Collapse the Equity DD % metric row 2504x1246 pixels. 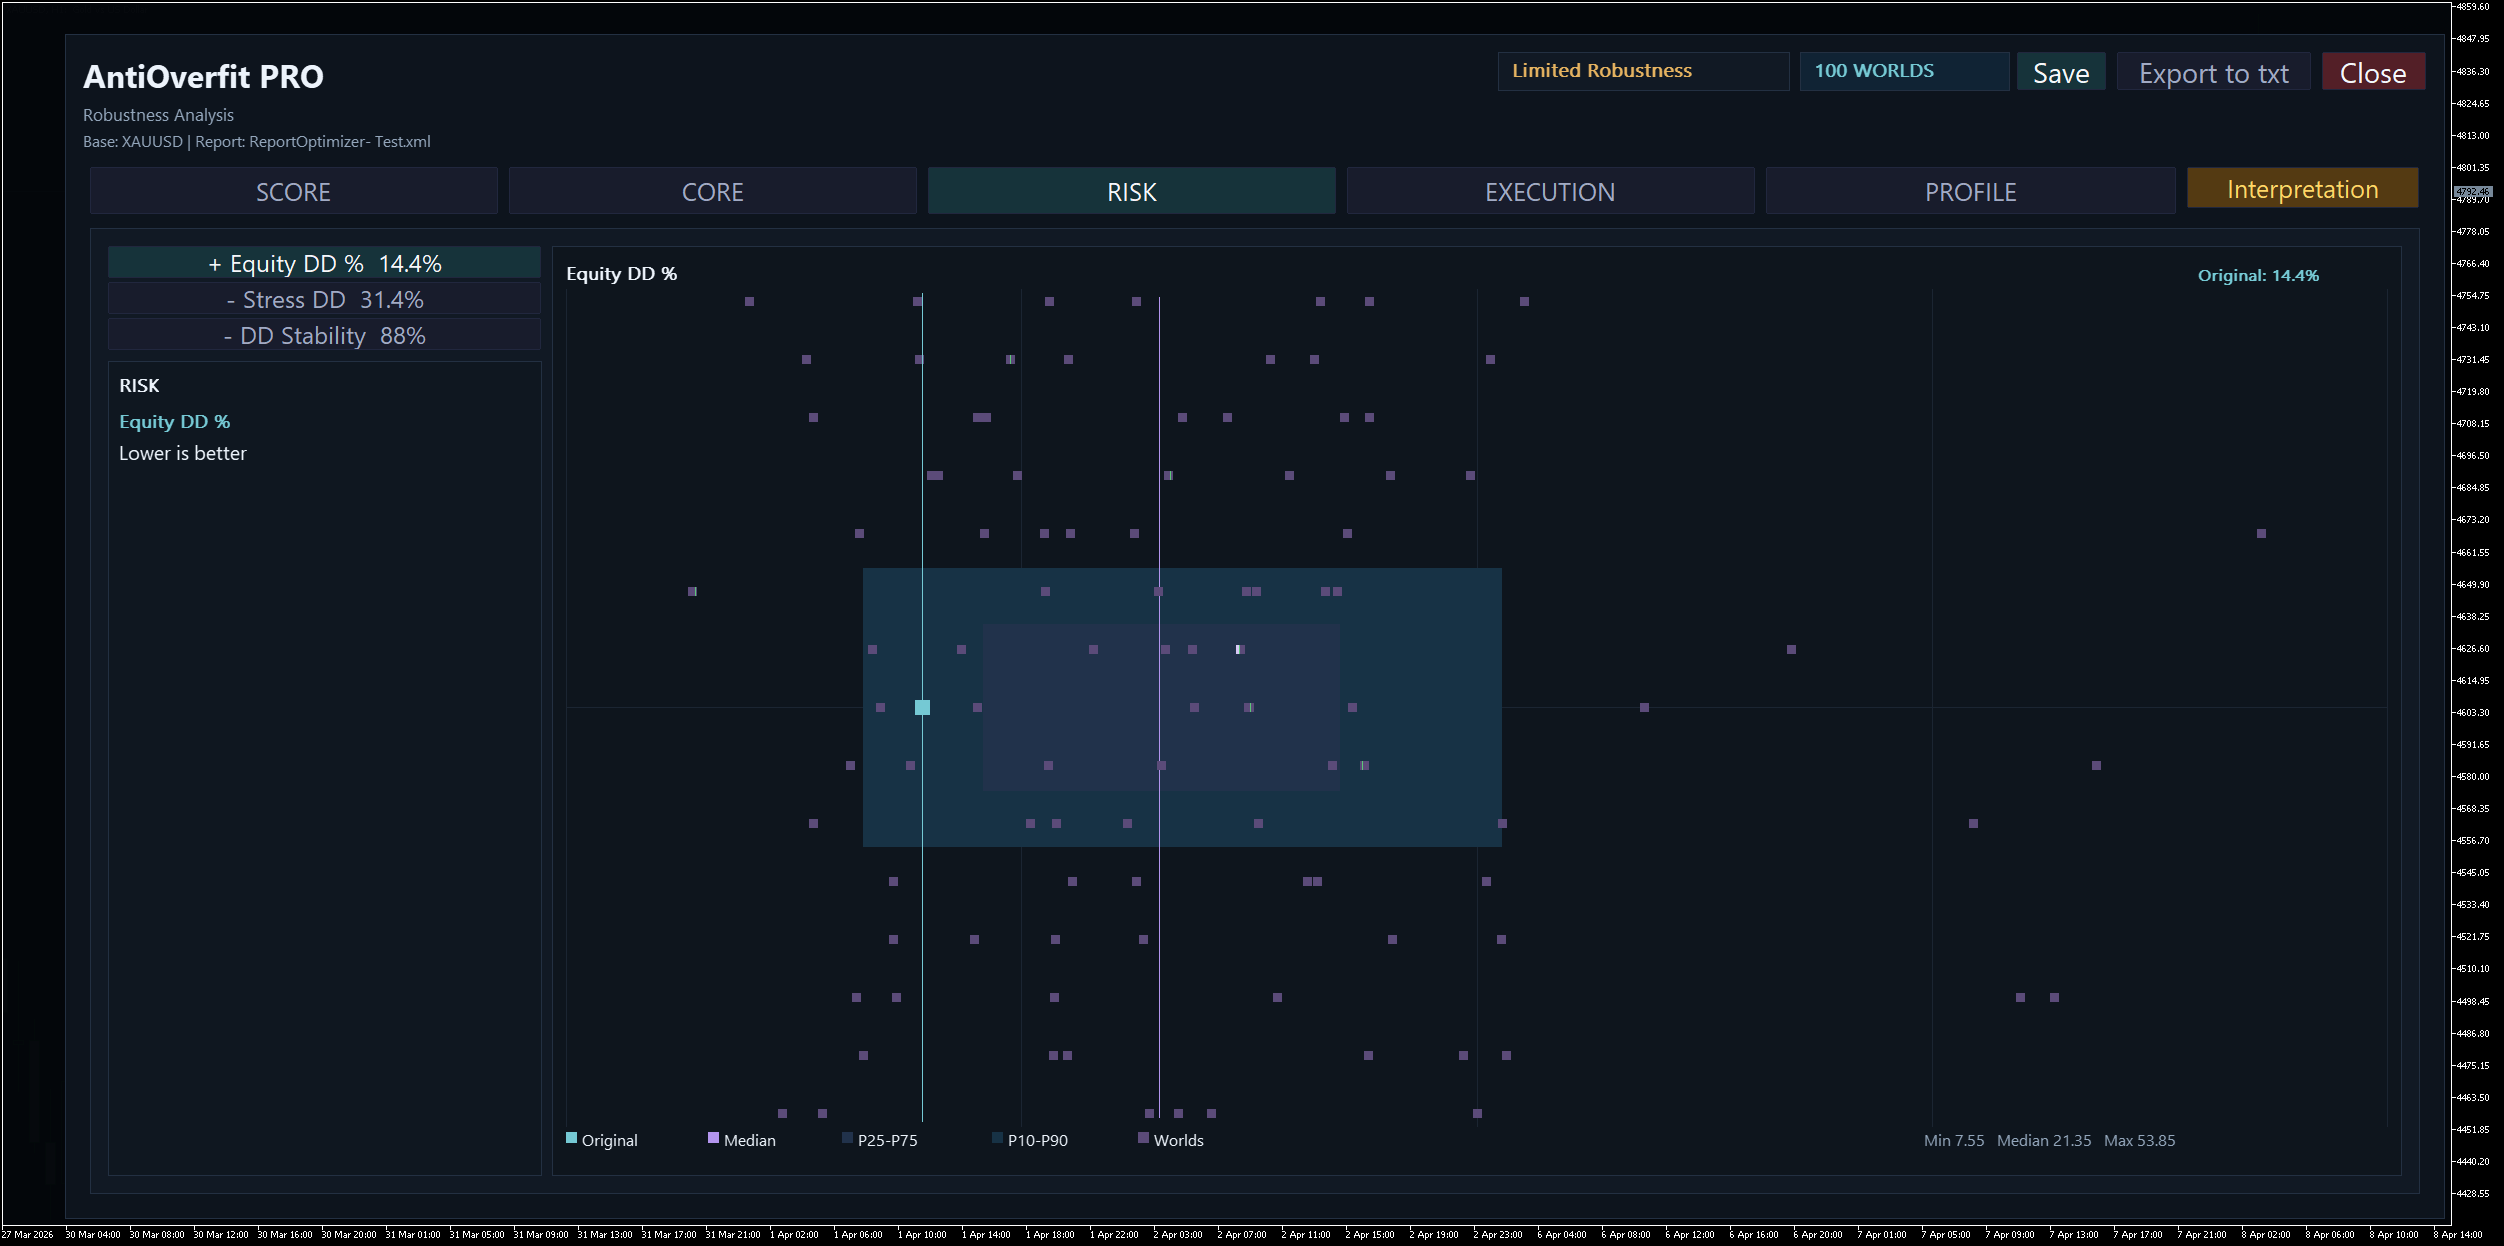pos(324,263)
